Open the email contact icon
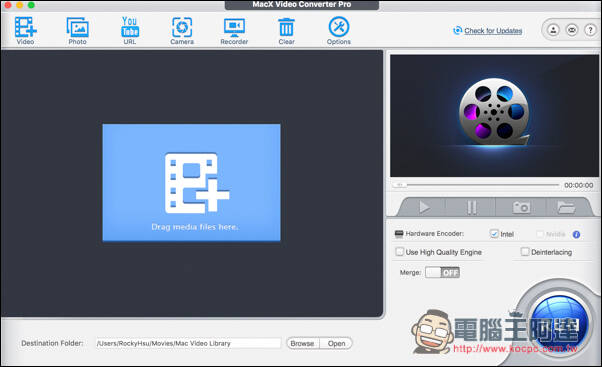Image resolution: width=602 pixels, height=367 pixels. (572, 30)
